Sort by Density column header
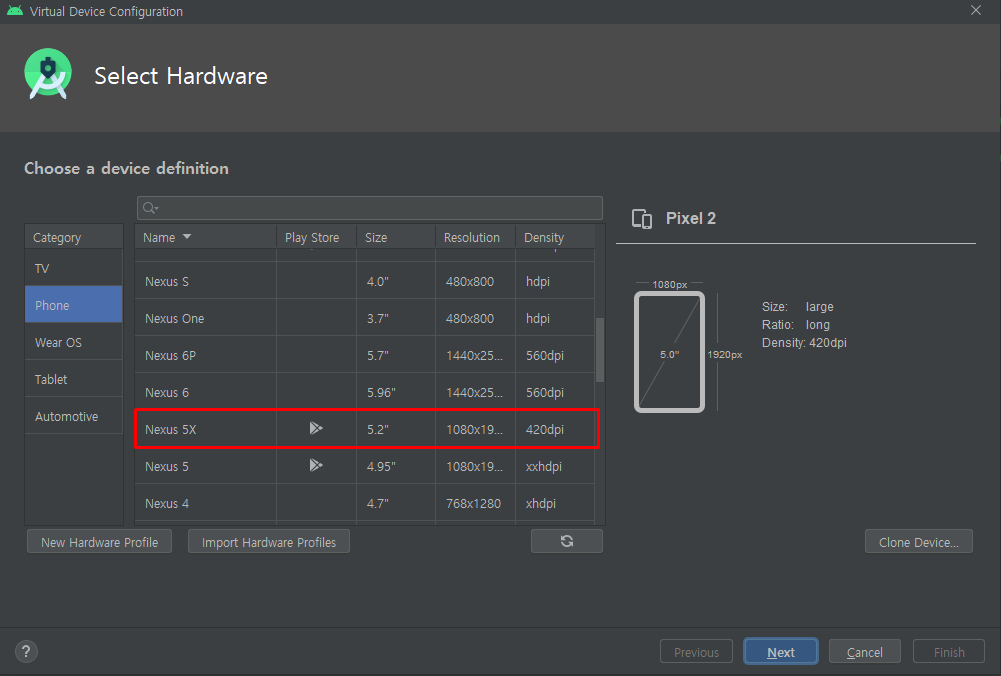1001x676 pixels. coord(555,237)
